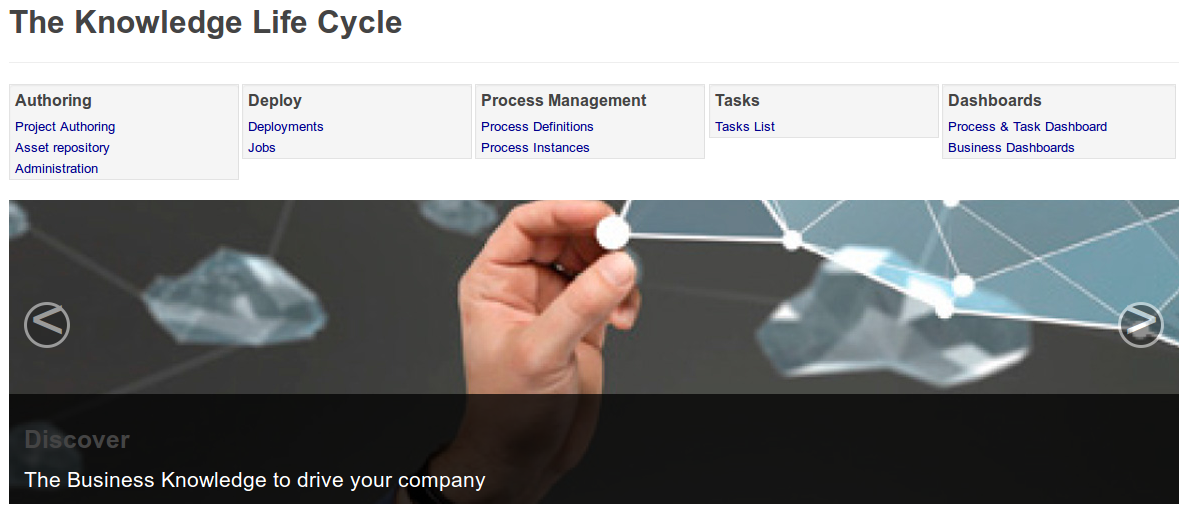Click the Tasks section heading
The image size is (1189, 514).
[737, 101]
